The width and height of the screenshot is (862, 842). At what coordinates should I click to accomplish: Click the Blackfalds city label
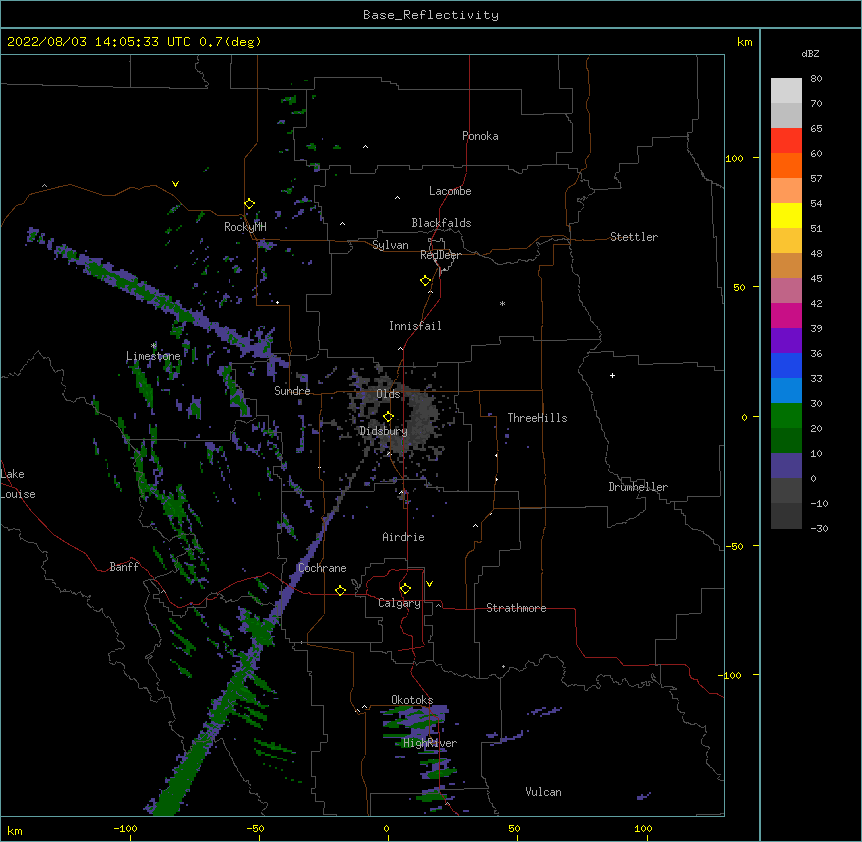click(441, 223)
